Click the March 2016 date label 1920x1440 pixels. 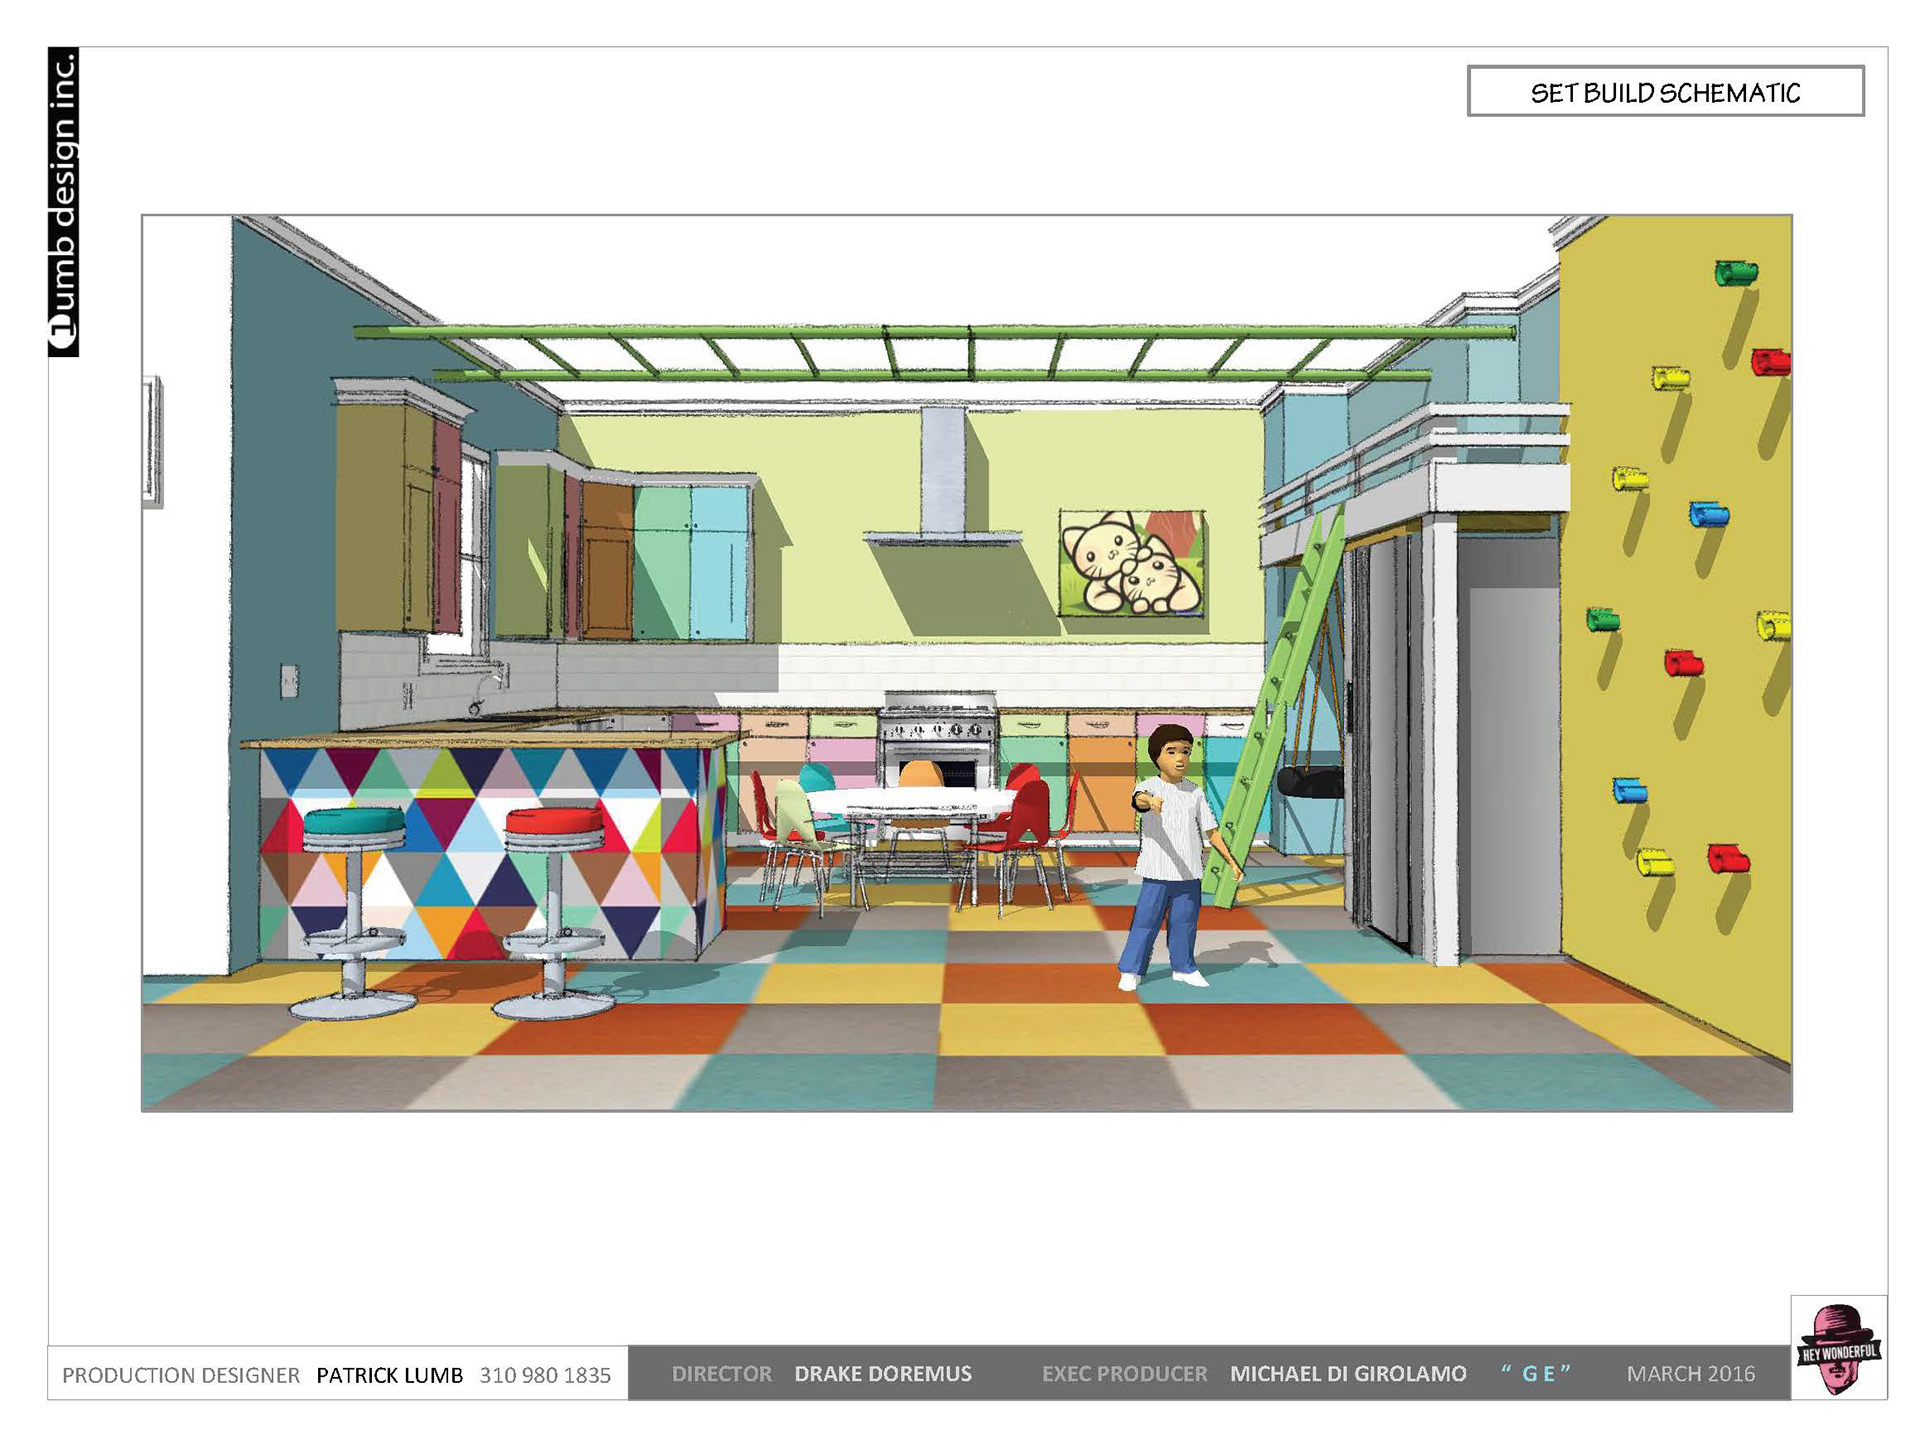tap(1690, 1374)
